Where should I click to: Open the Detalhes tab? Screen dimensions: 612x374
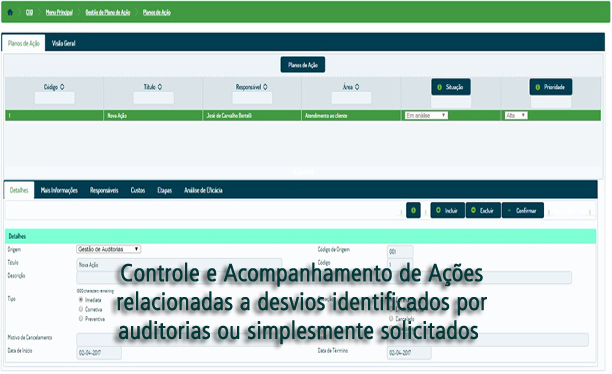(19, 190)
